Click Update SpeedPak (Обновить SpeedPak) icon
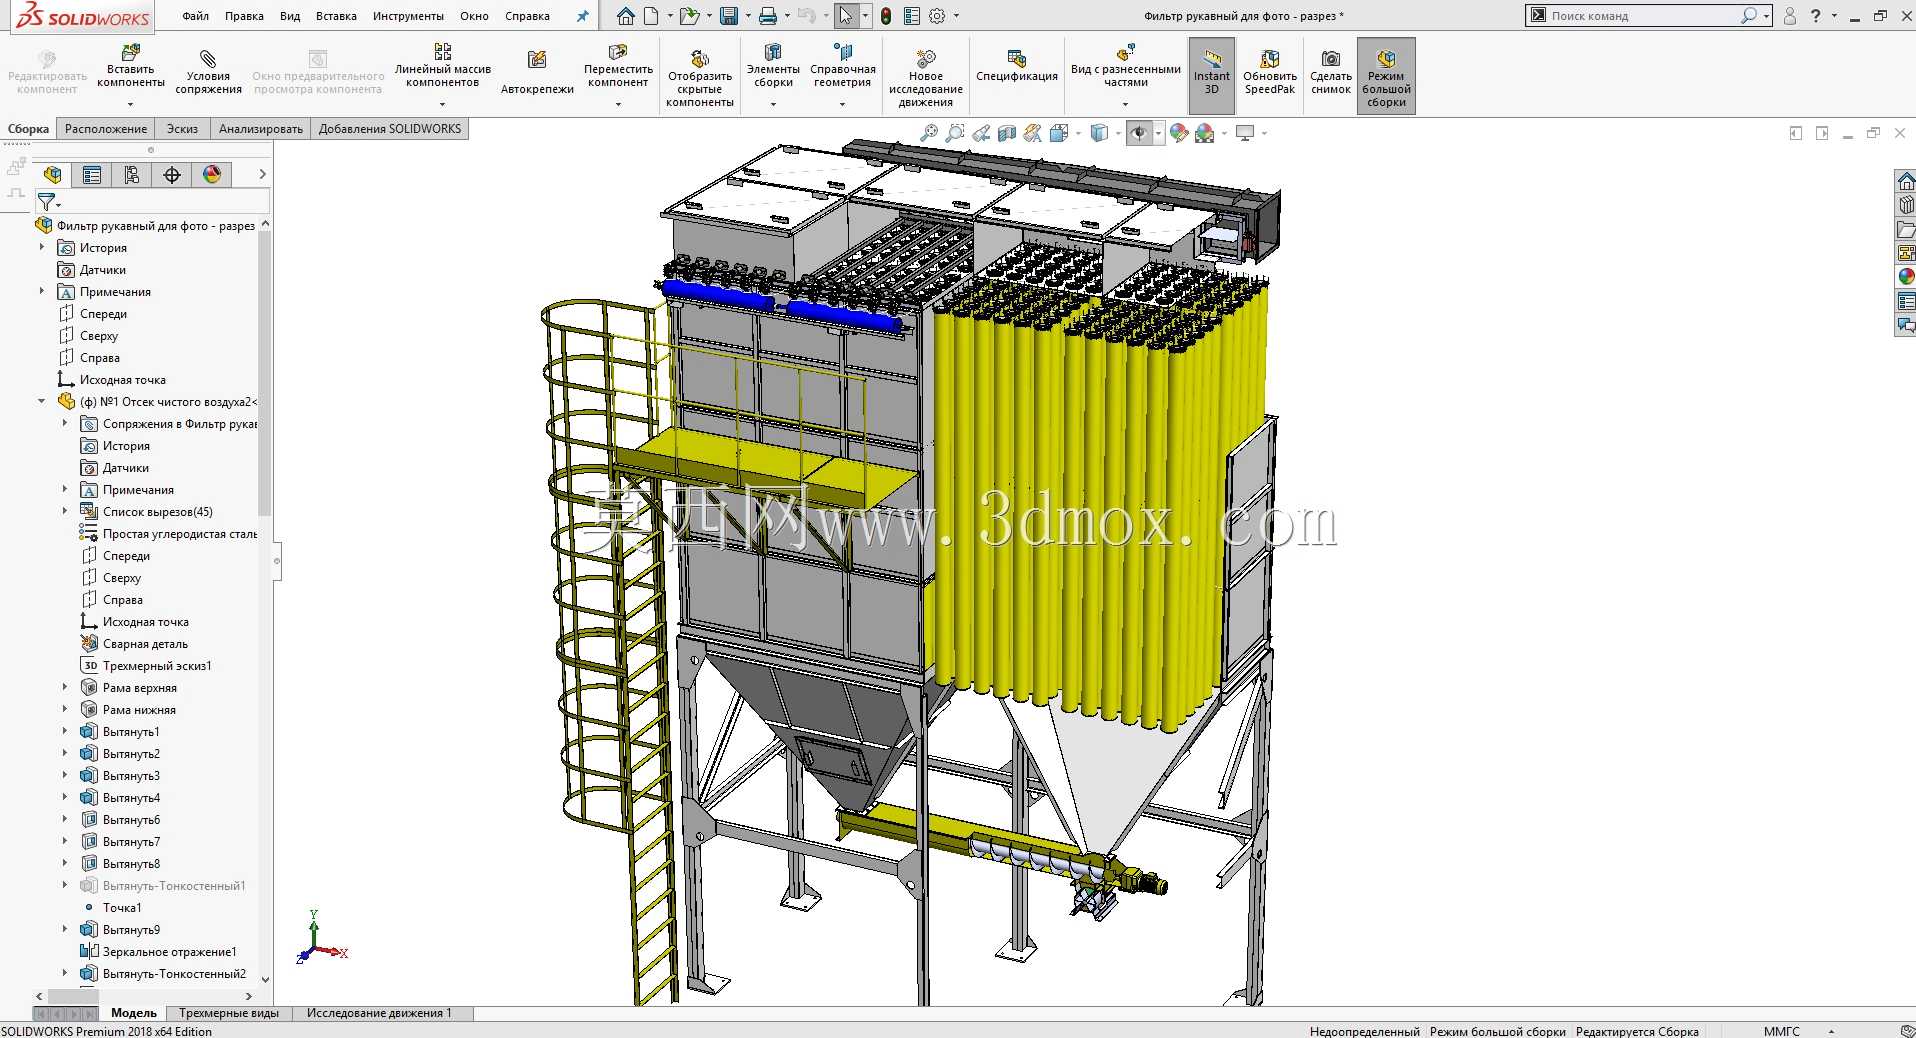This screenshot has height=1038, width=1916. click(1270, 74)
